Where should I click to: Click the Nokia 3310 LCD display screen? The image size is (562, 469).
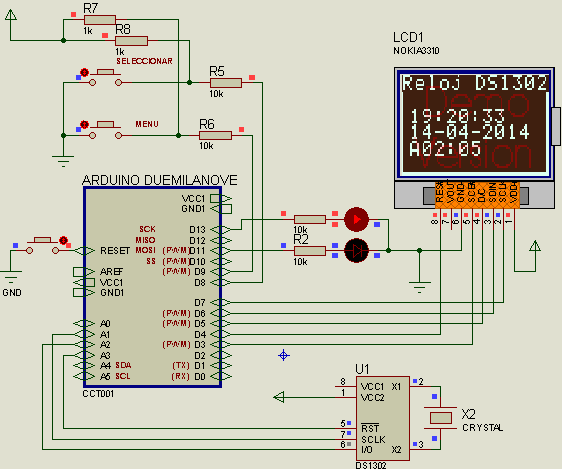(x=474, y=123)
